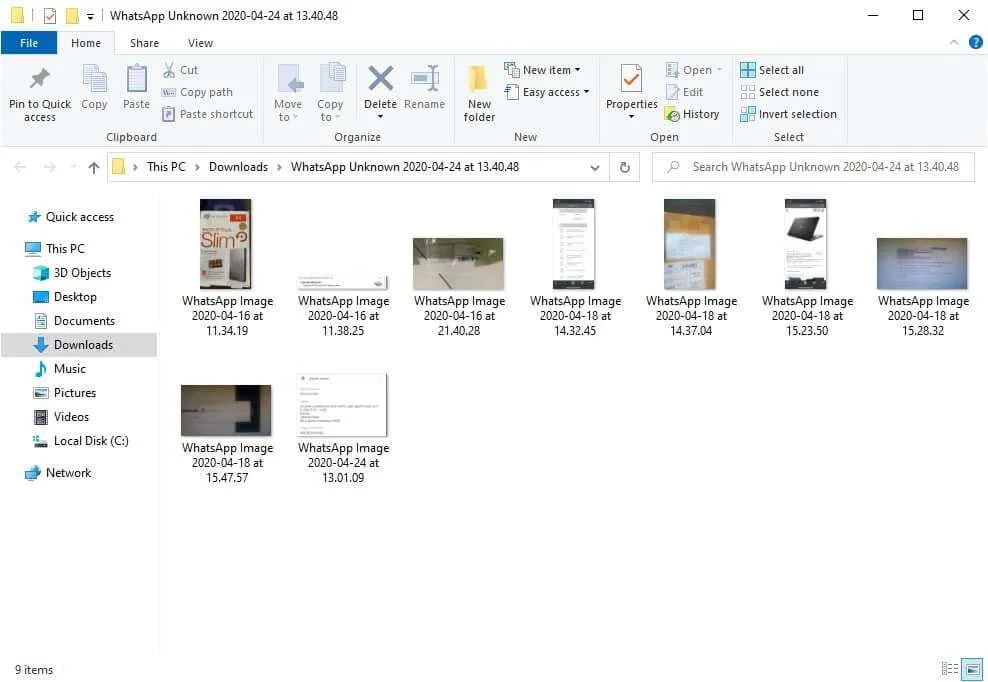The height and width of the screenshot is (682, 988).
Task: Open Windows Help question mark
Action: pos(975,42)
